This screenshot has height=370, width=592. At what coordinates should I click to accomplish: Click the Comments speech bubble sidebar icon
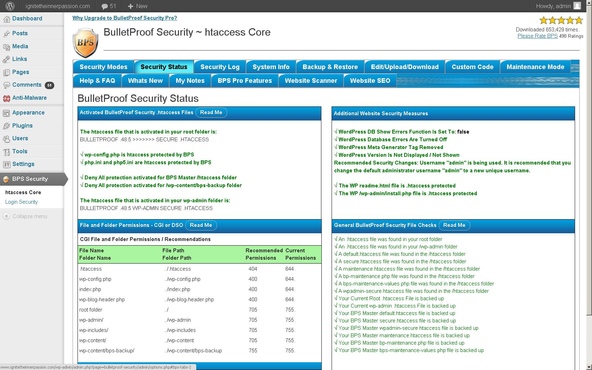(x=6, y=85)
